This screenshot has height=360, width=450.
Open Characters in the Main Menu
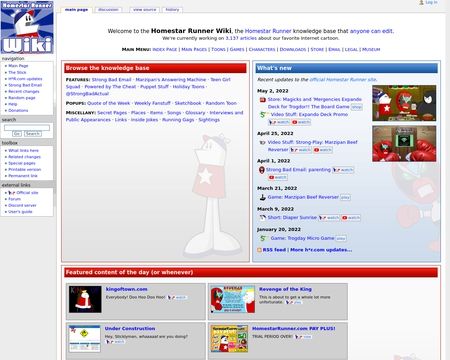(262, 49)
